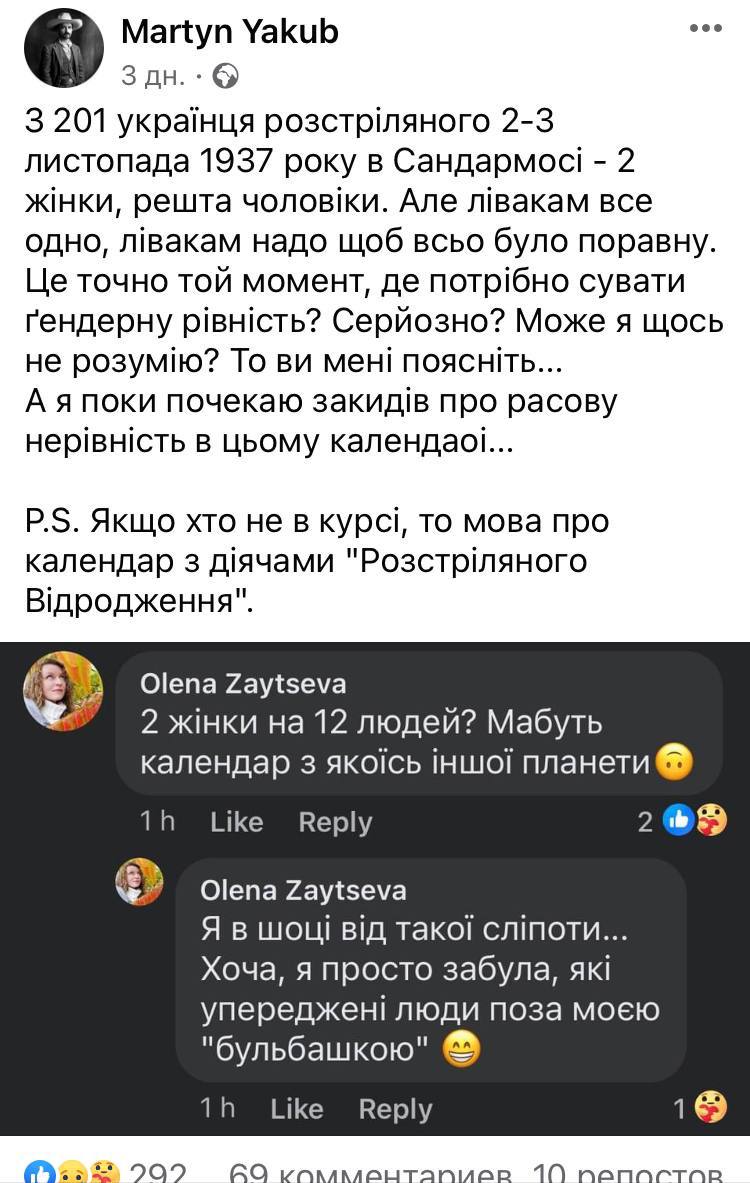Click the blue thumbs-up reaction on first comment

[x=679, y=821]
